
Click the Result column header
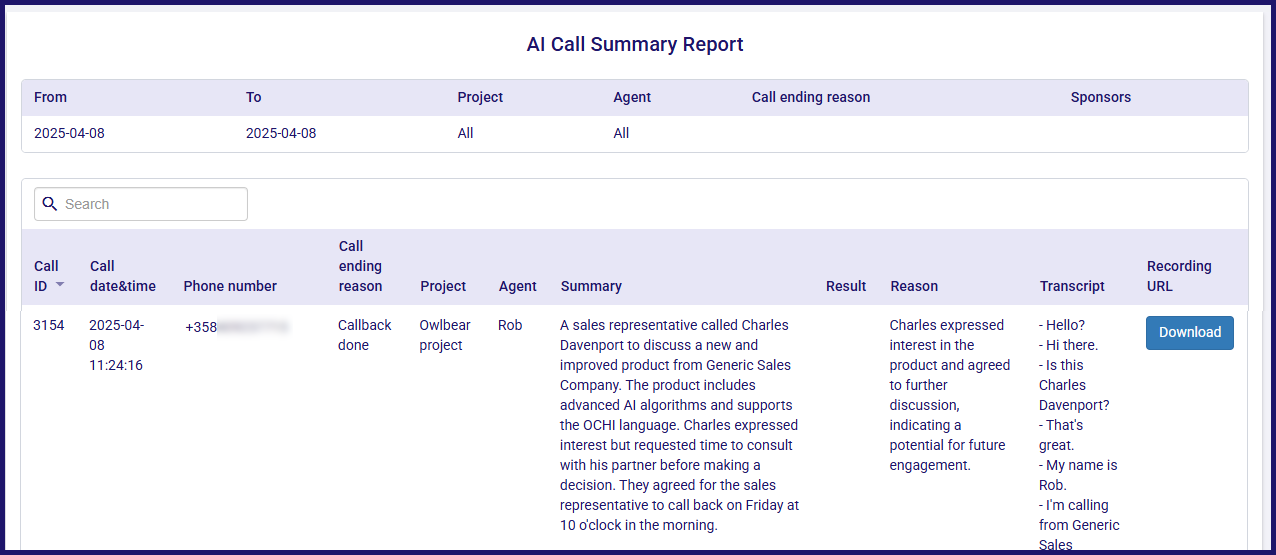point(846,286)
